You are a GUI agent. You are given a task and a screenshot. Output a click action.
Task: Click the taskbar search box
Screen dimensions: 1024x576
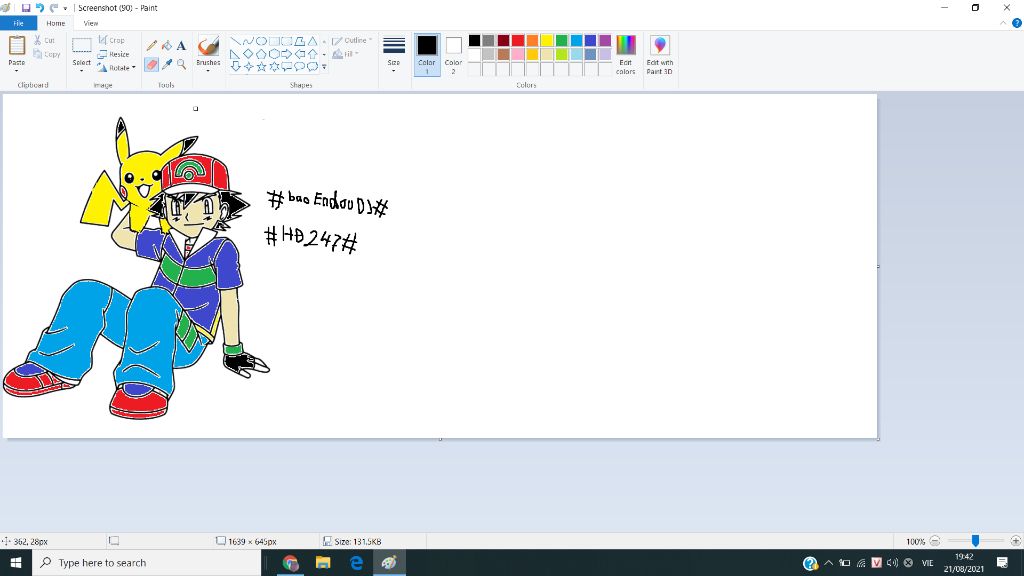pyautogui.click(x=146, y=562)
